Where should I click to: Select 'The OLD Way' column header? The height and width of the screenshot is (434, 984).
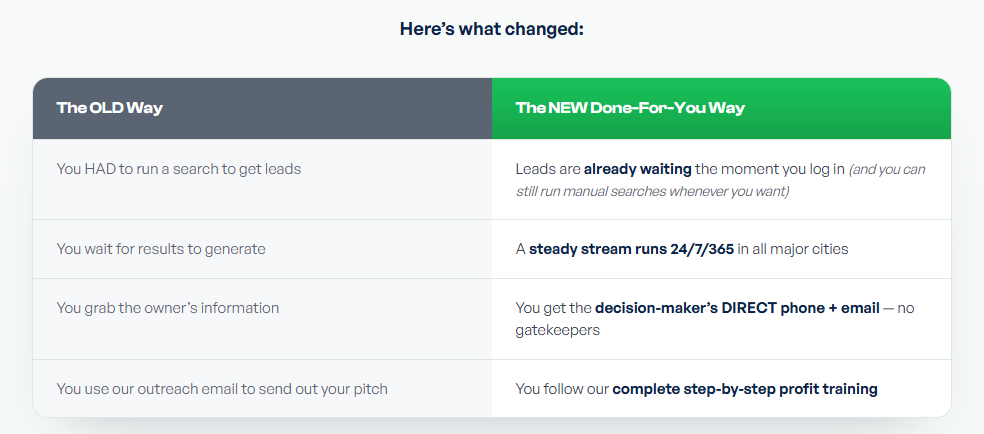click(109, 108)
